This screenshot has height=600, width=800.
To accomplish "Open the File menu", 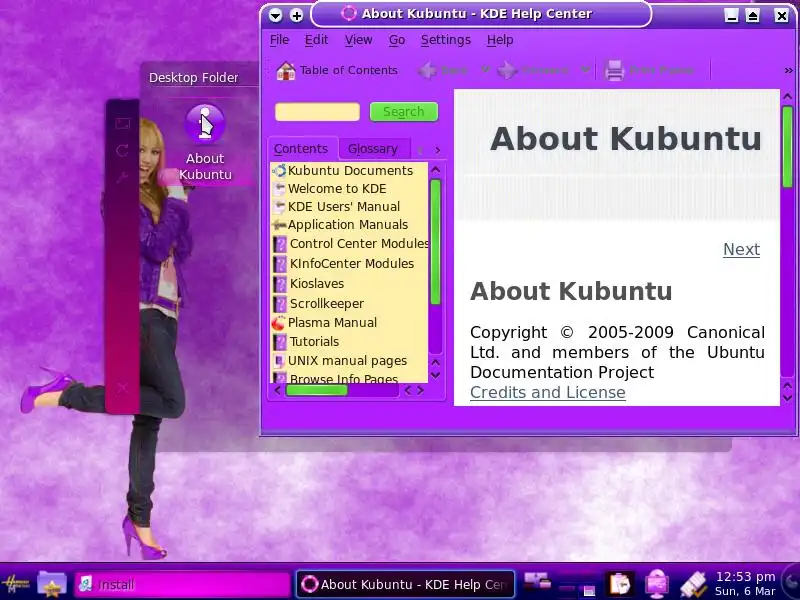I will tap(279, 40).
